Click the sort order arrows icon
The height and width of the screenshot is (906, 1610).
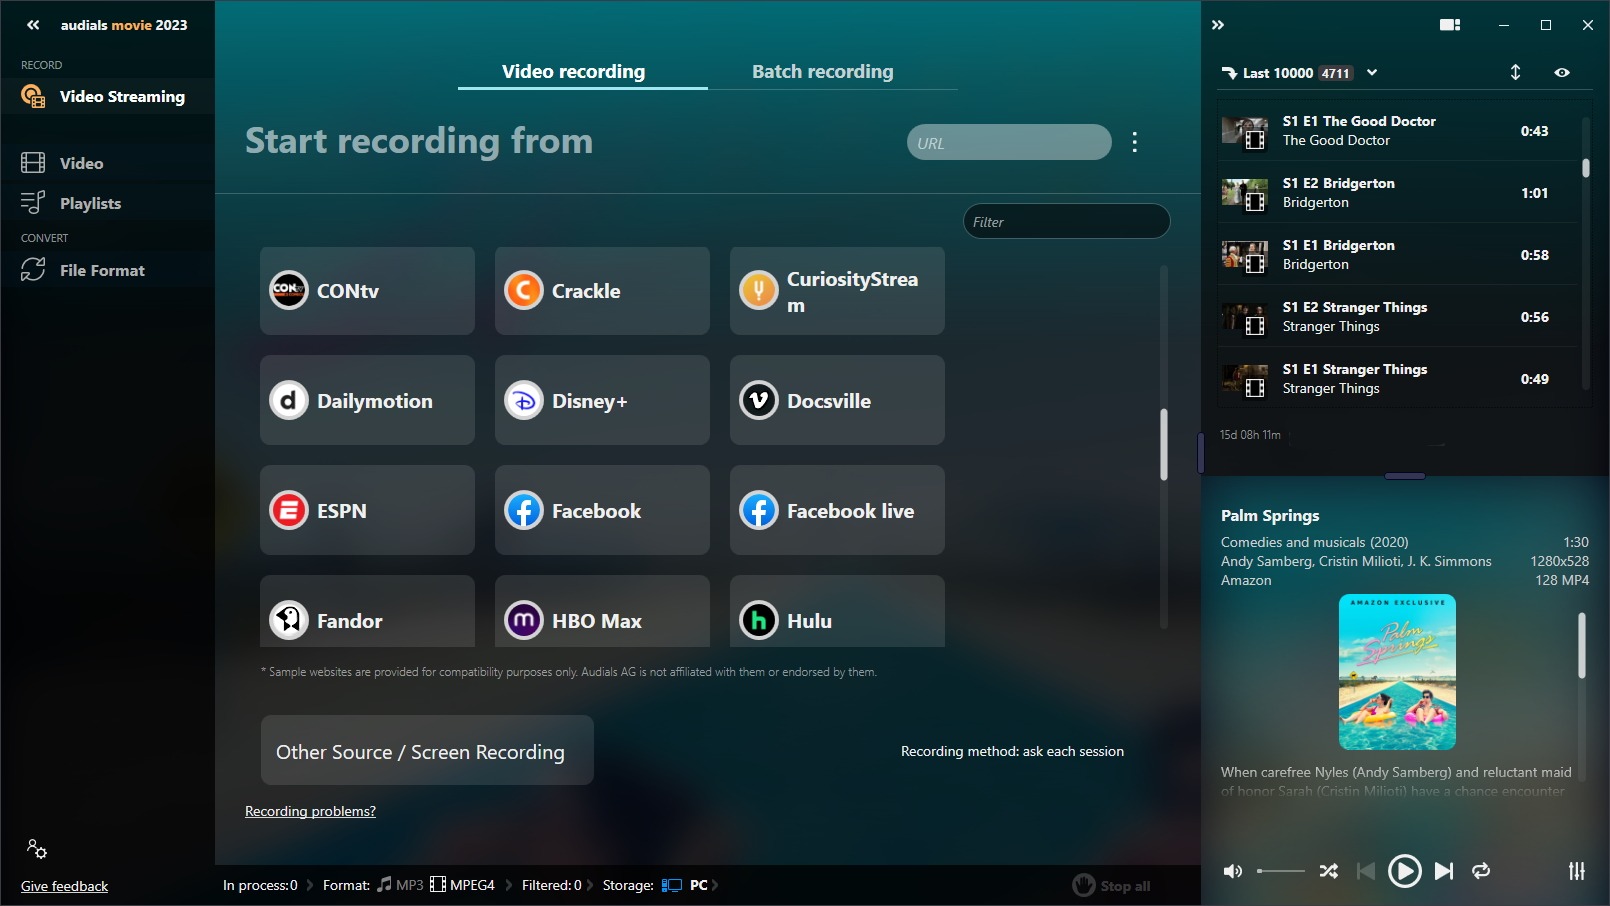(1515, 72)
